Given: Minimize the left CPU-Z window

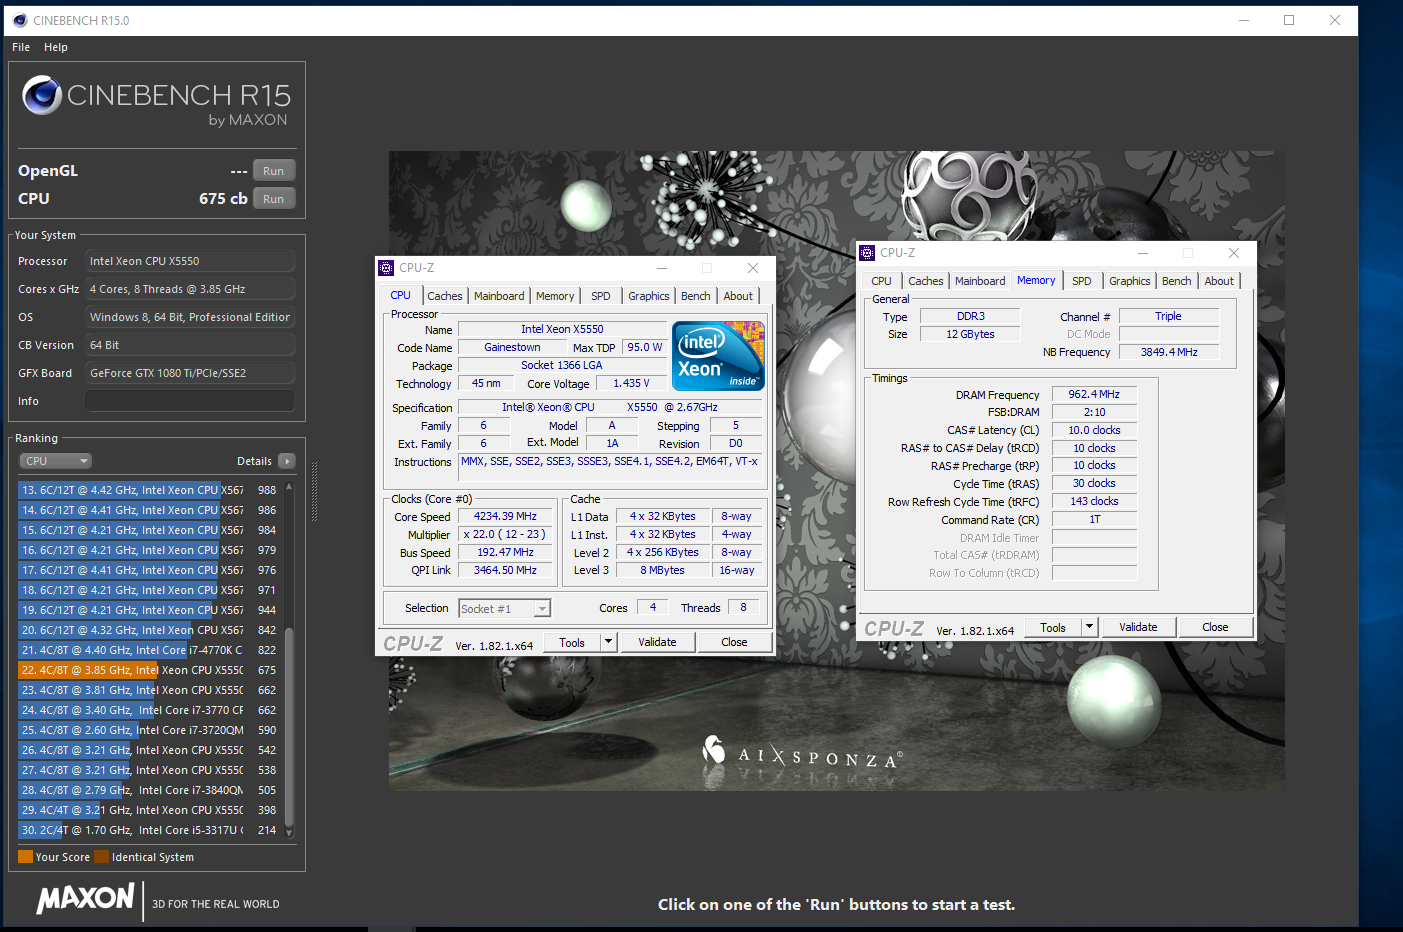Looking at the screenshot, I should click(661, 268).
